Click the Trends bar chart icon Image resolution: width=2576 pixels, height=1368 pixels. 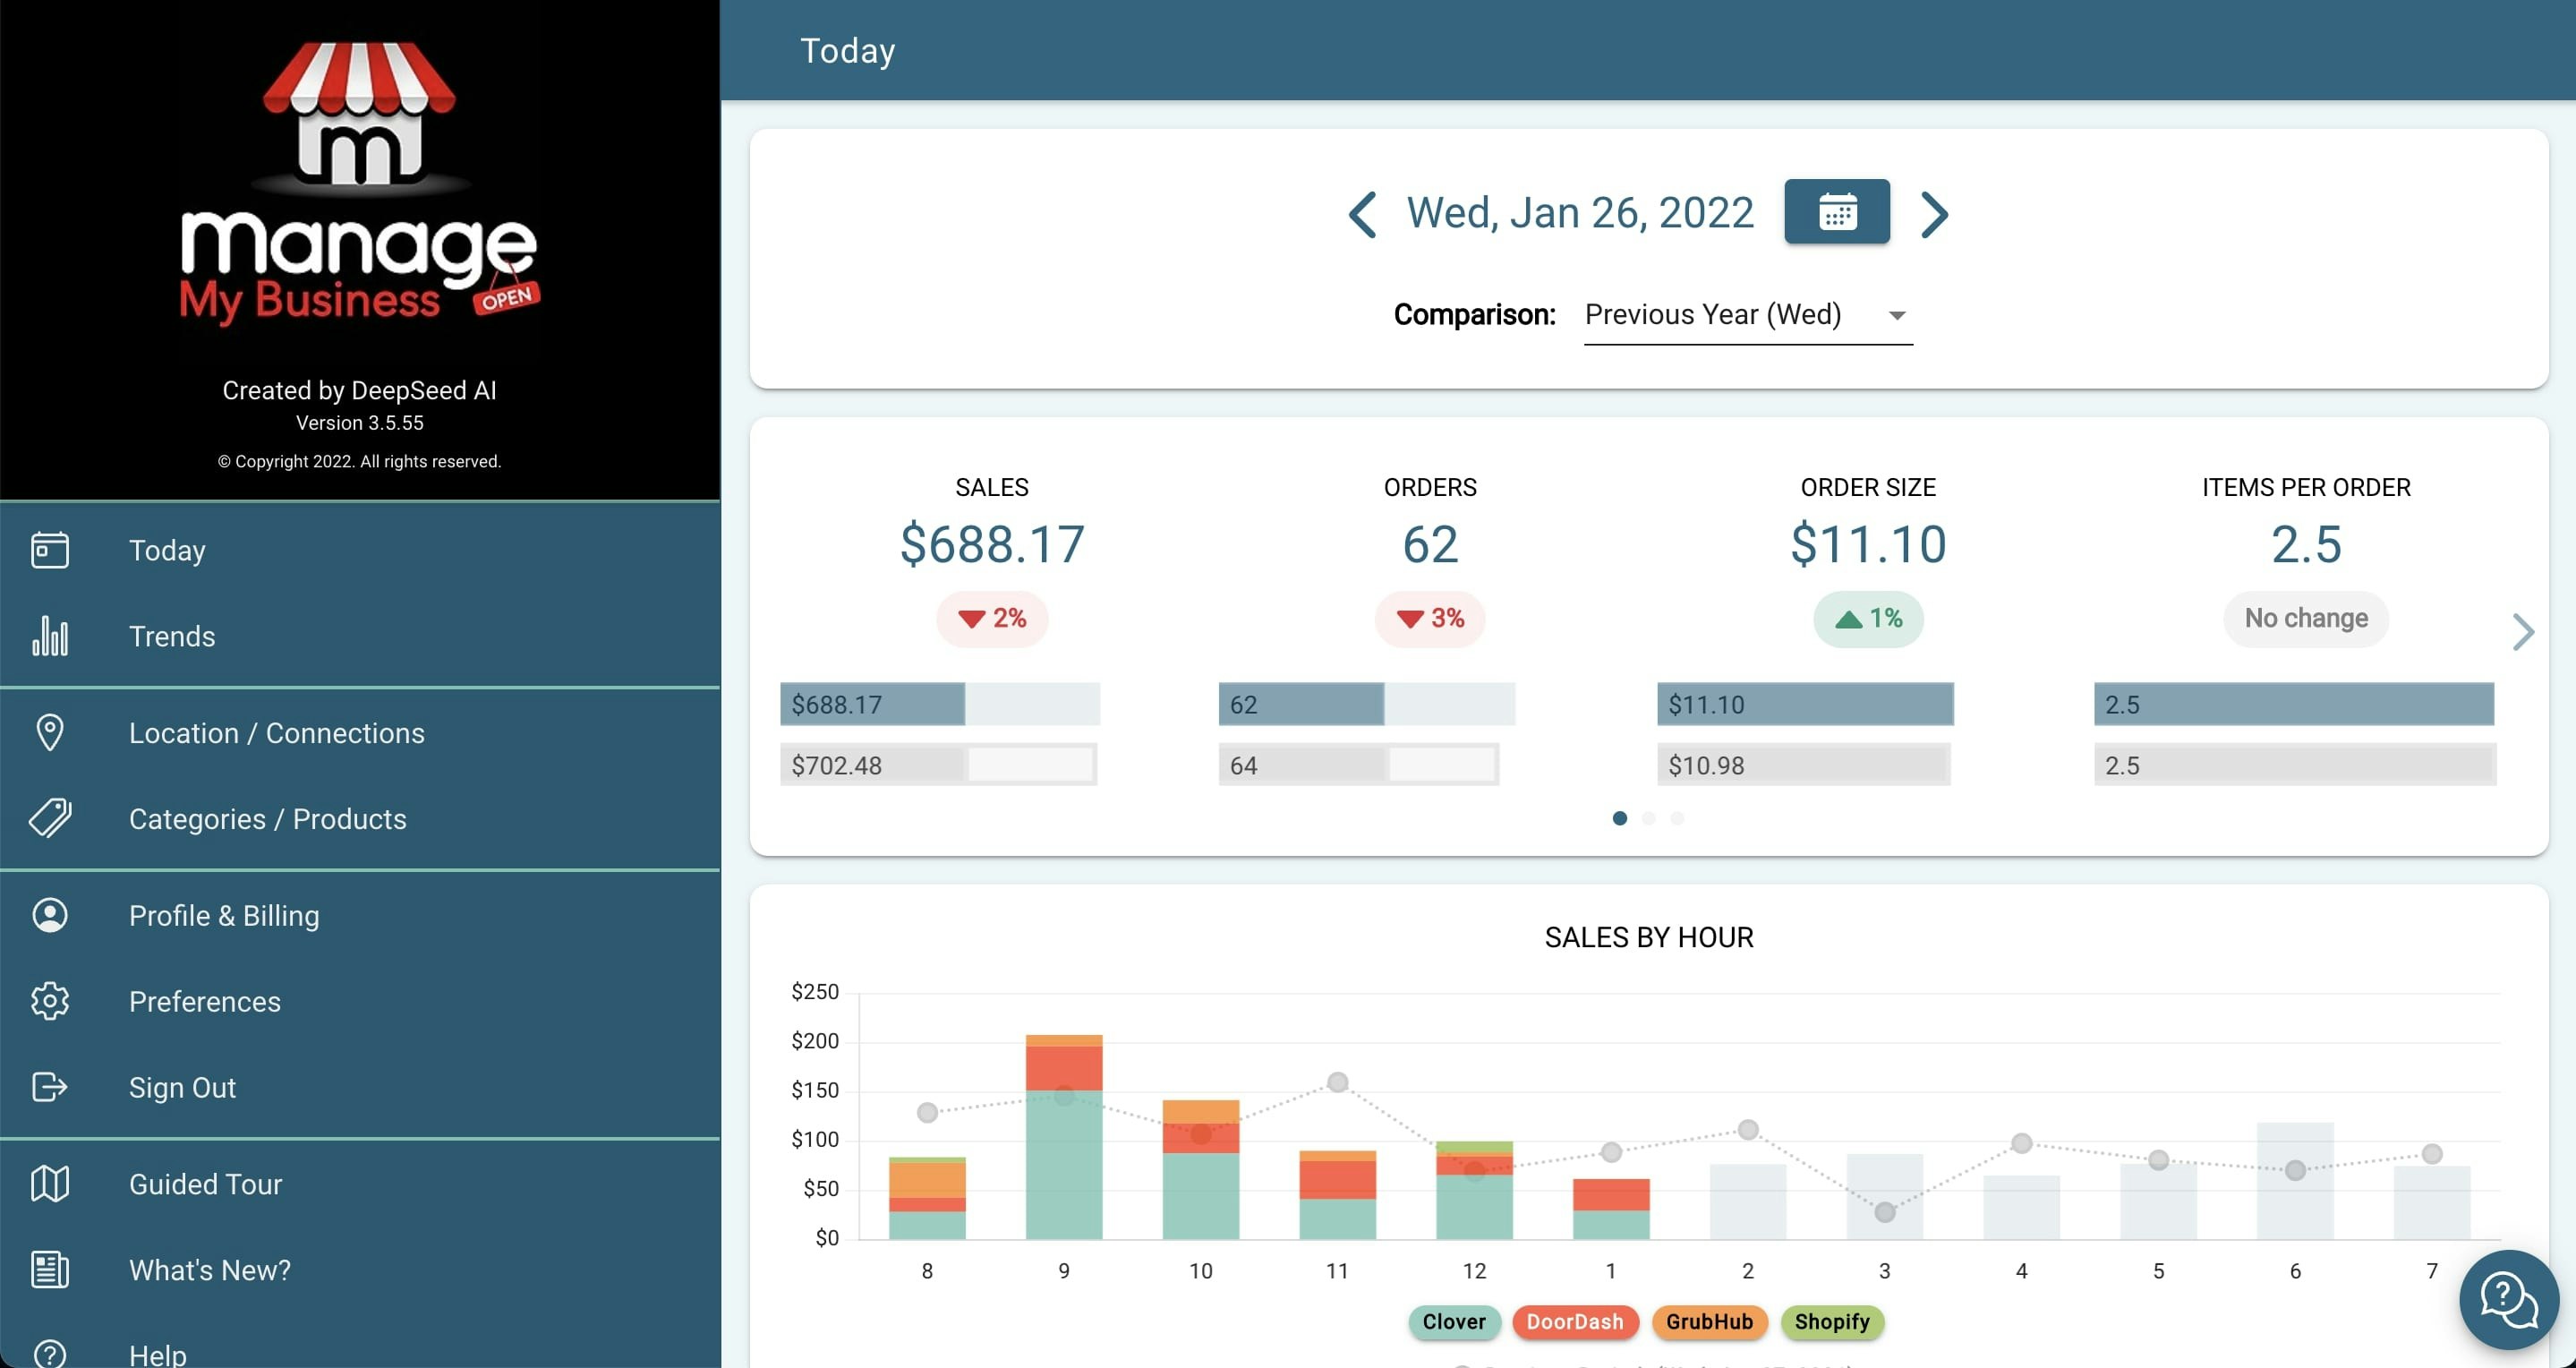50,636
